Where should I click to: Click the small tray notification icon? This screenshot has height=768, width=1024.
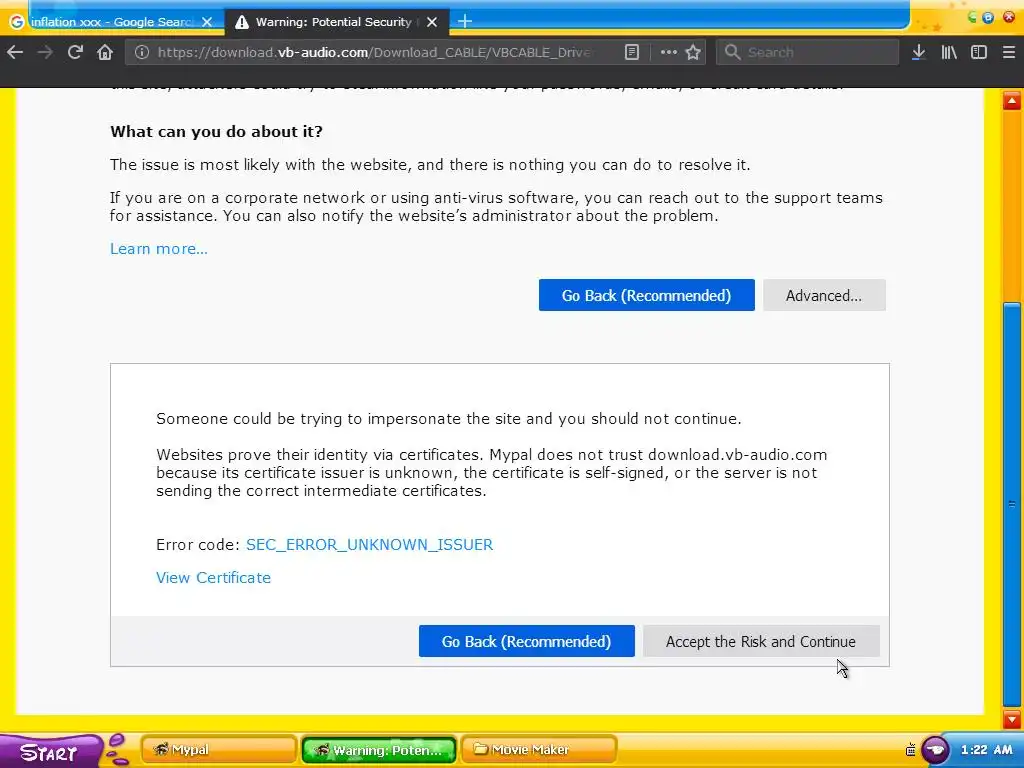point(910,750)
